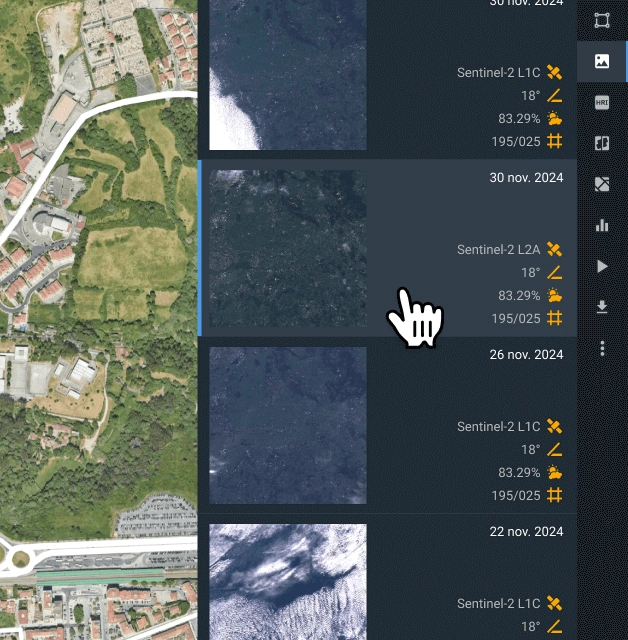Open the three-dot more options menu

point(602,348)
